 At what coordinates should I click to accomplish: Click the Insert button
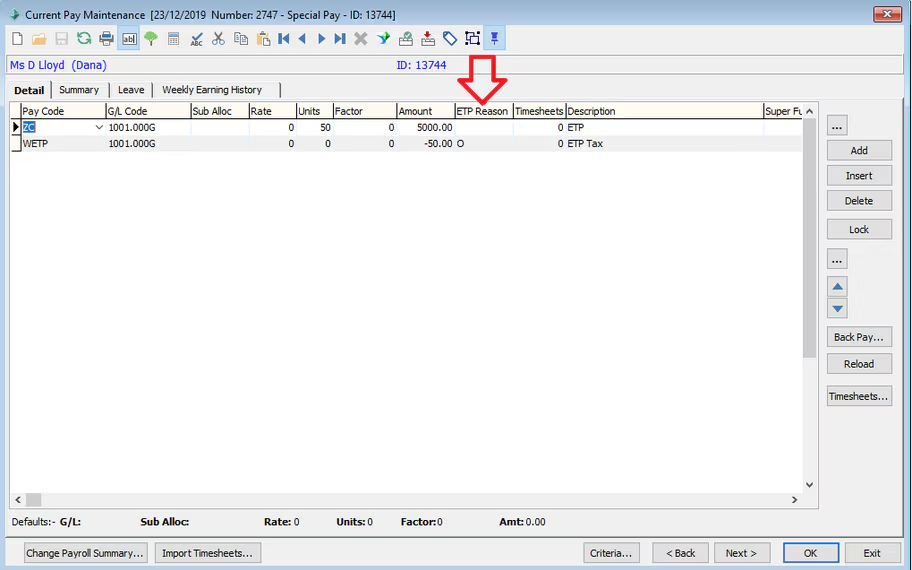[x=859, y=176]
